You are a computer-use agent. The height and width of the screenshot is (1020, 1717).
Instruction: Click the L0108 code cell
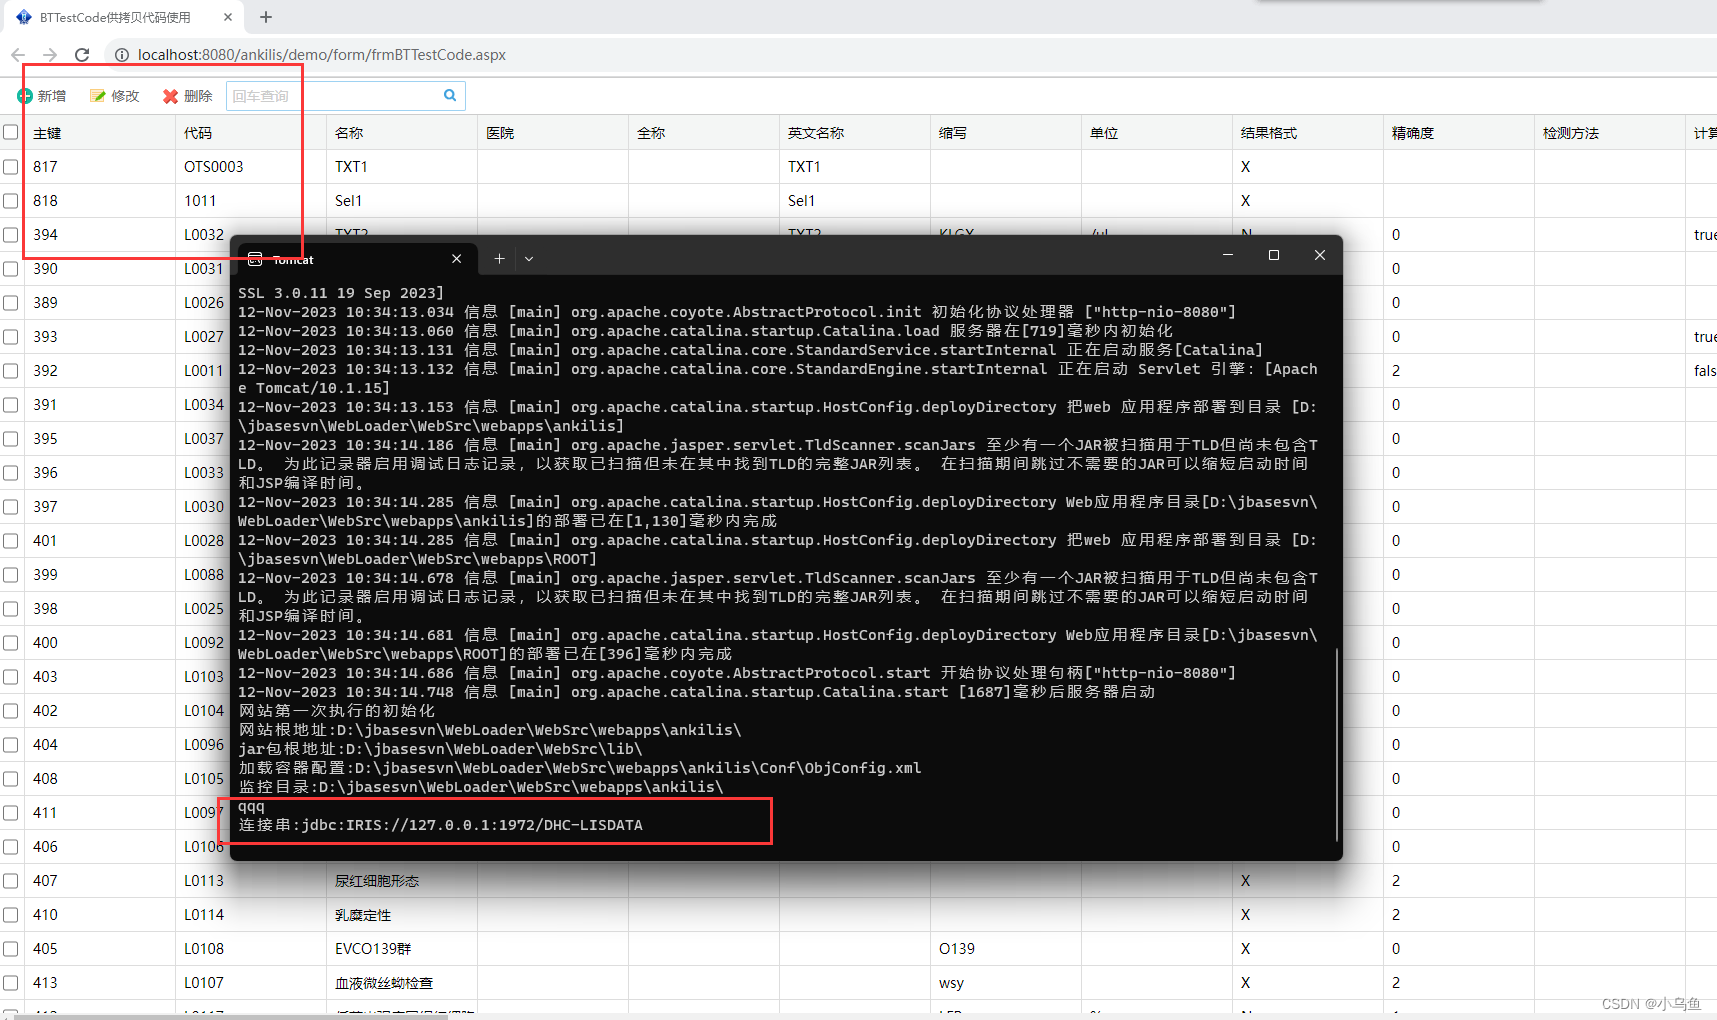point(251,949)
